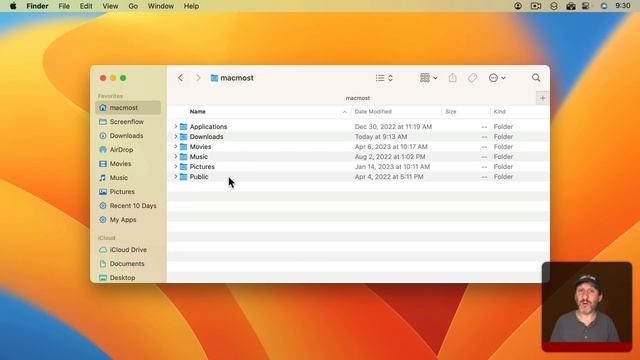This screenshot has width=640, height=360.
Task: Select the Movies folder in file list
Action: tap(358, 147)
